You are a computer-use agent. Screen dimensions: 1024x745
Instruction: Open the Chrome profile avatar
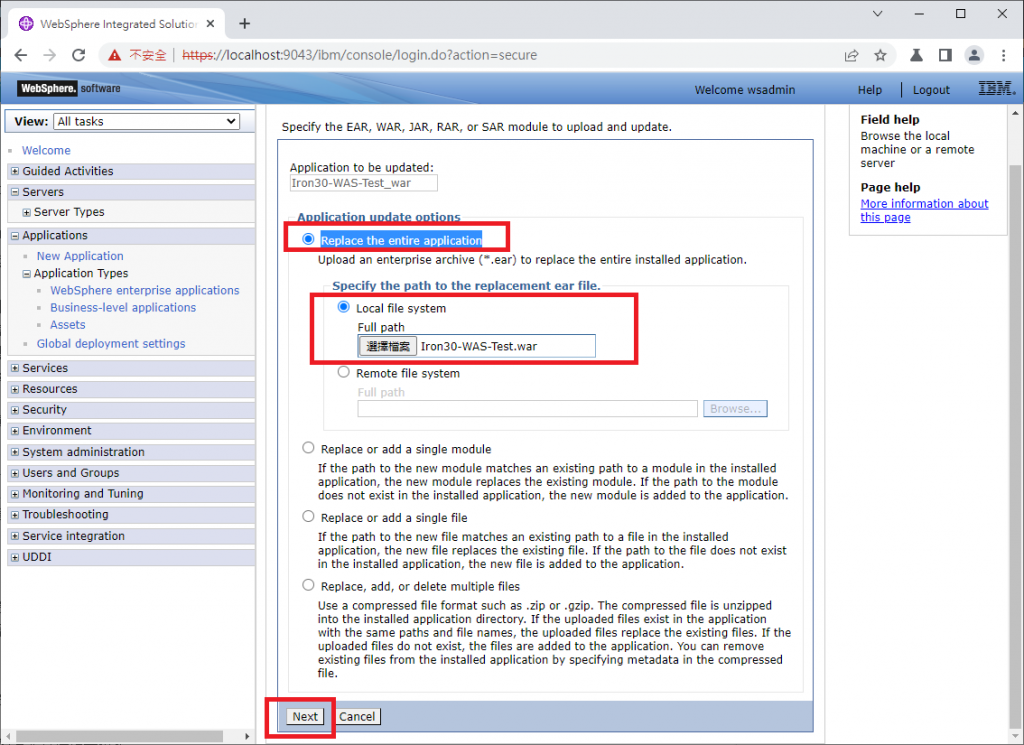pos(974,55)
